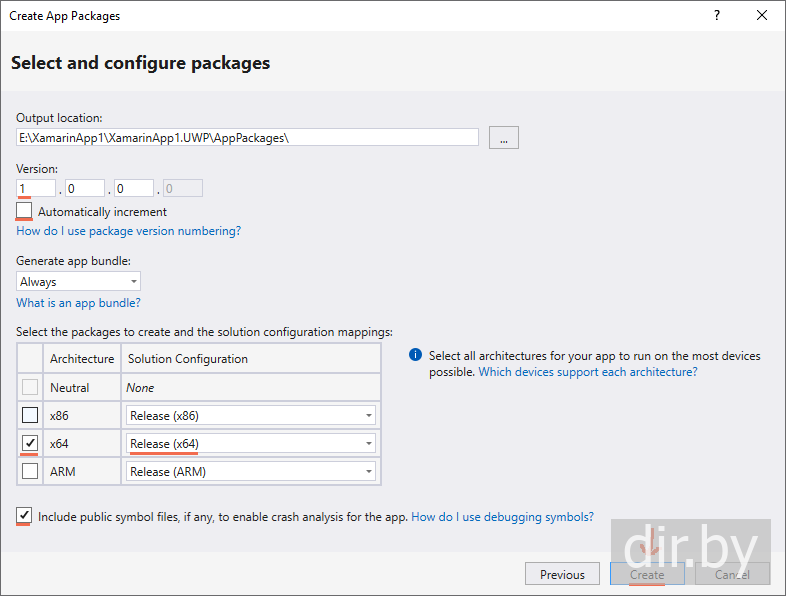Open How do I use debugging symbols link
The image size is (786, 596).
(x=502, y=517)
